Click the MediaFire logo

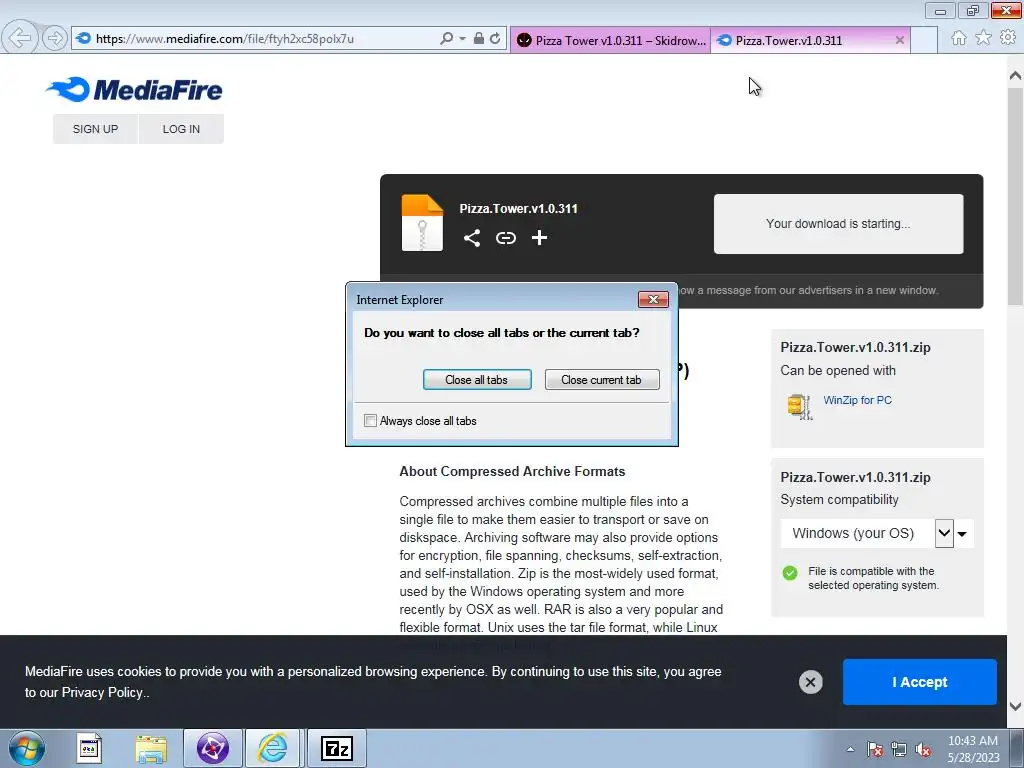point(135,90)
